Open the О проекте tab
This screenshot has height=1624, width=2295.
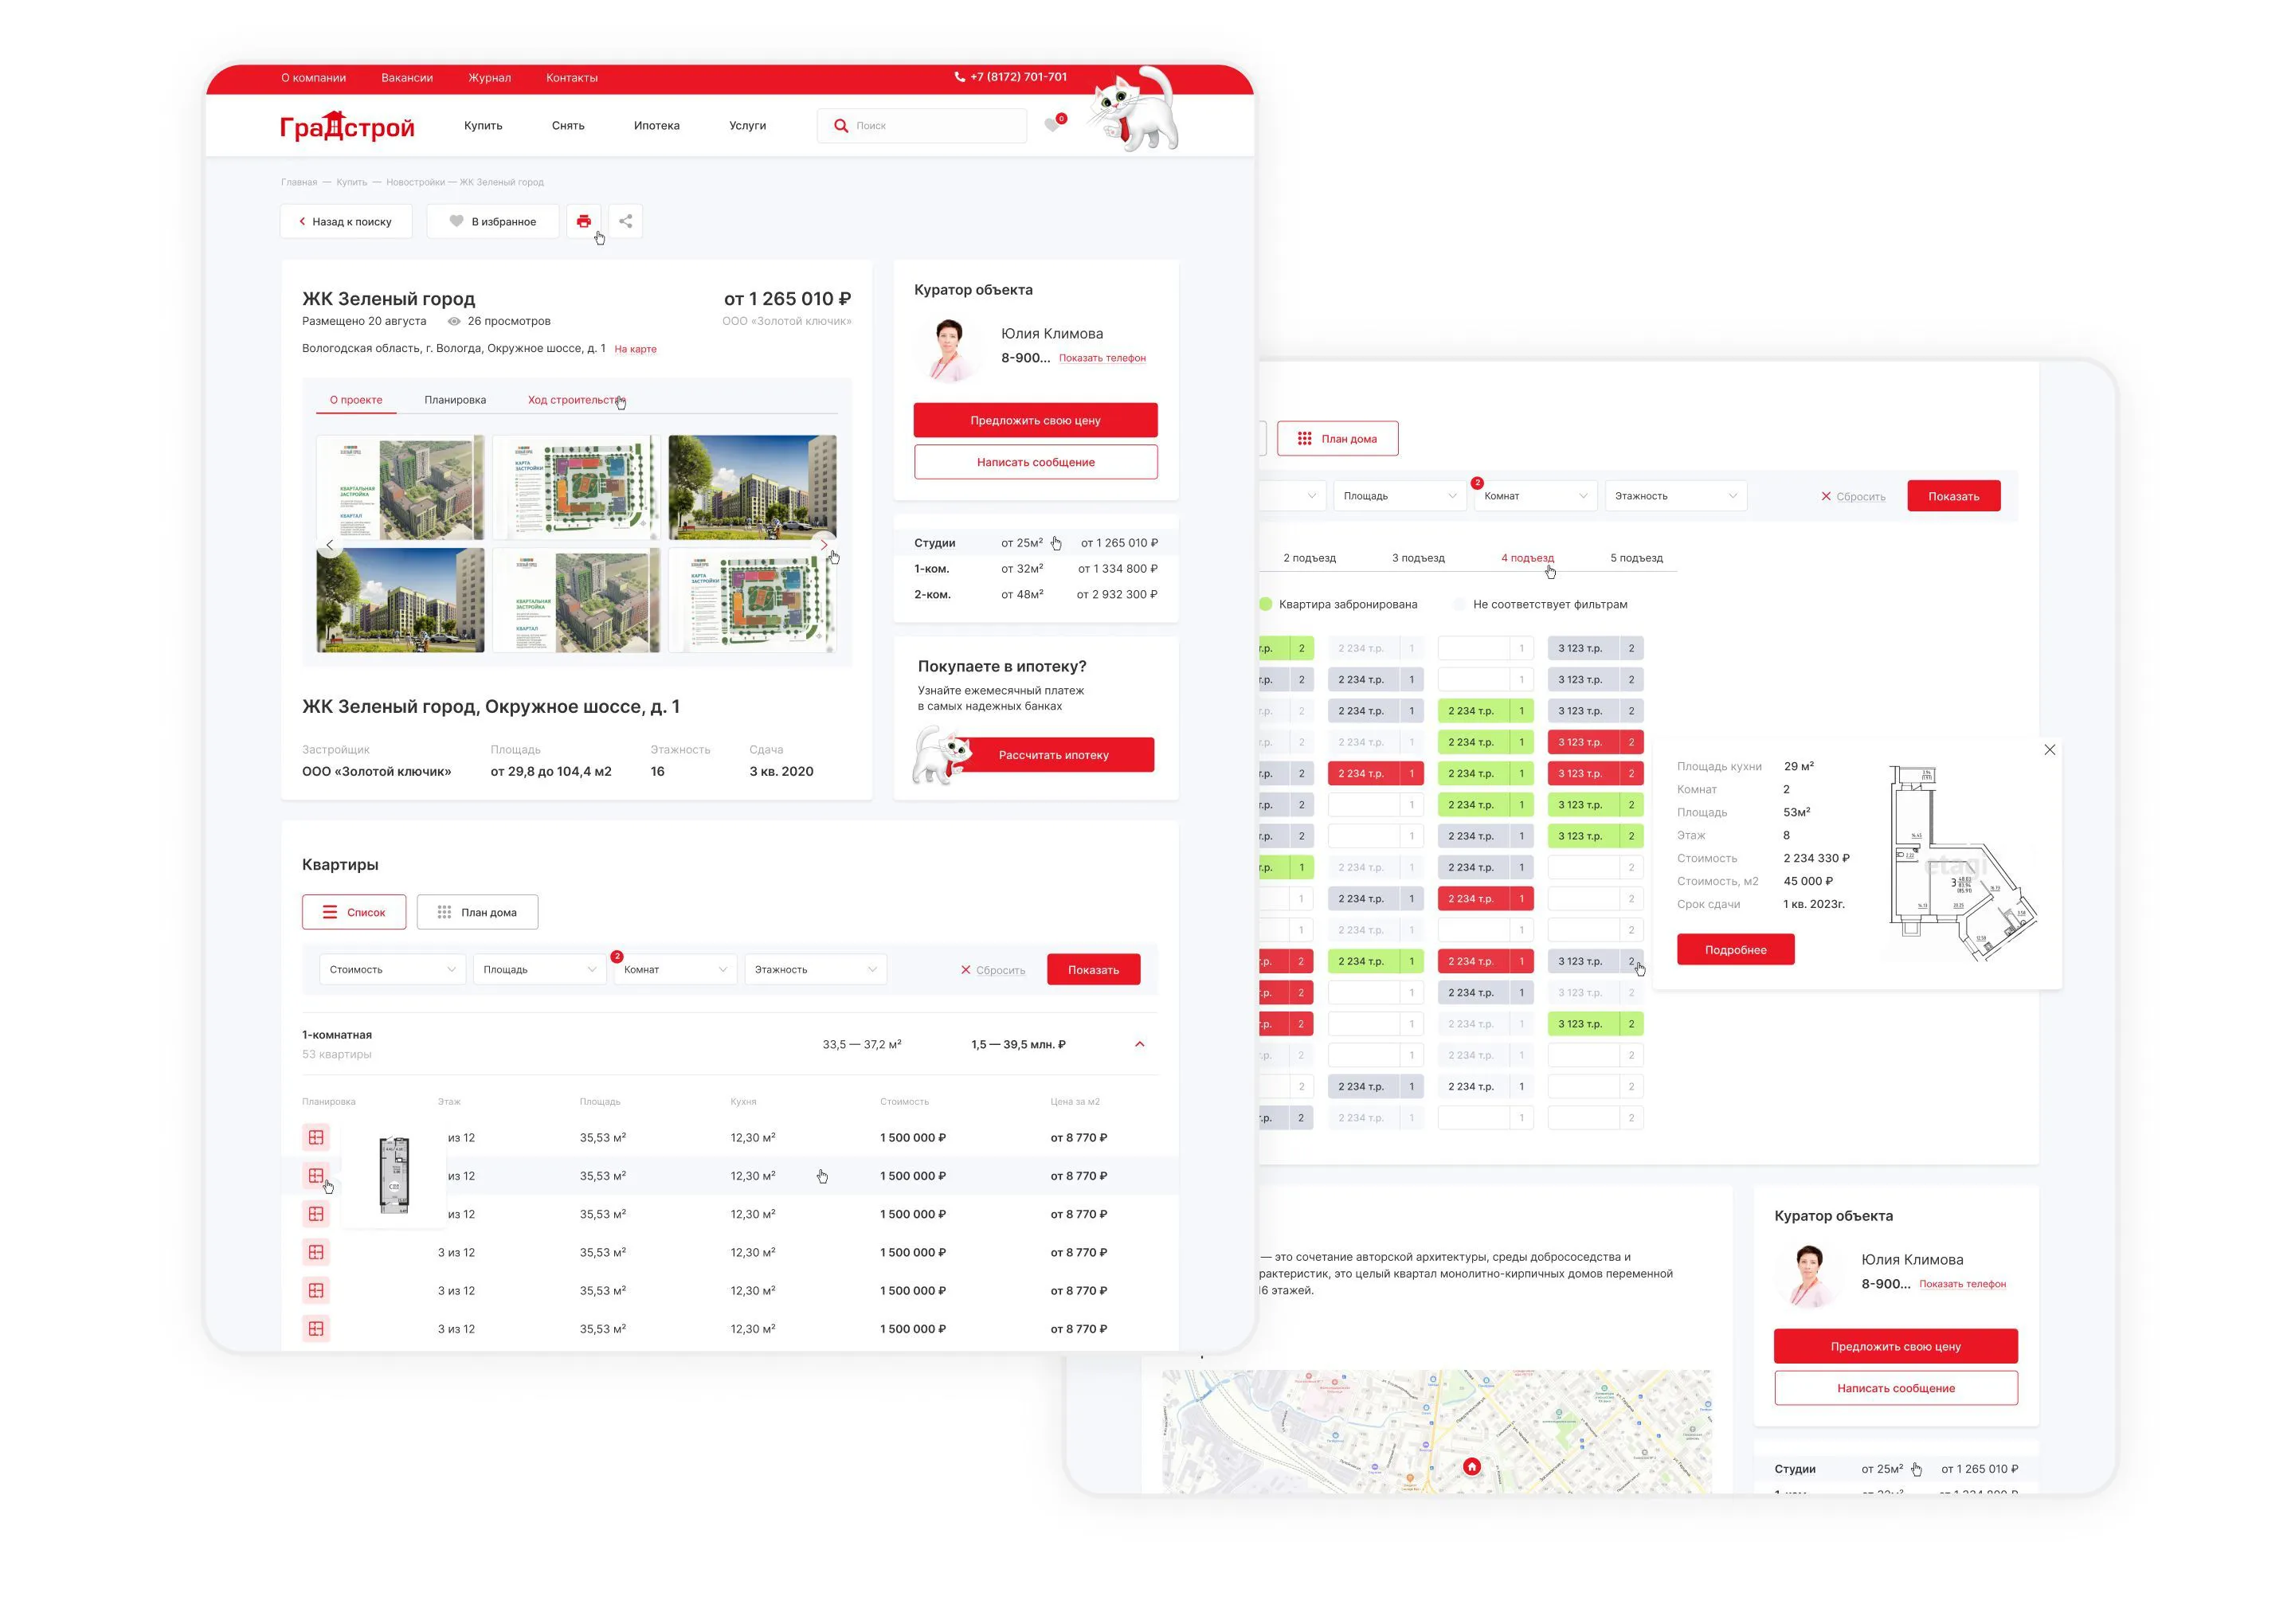356,400
